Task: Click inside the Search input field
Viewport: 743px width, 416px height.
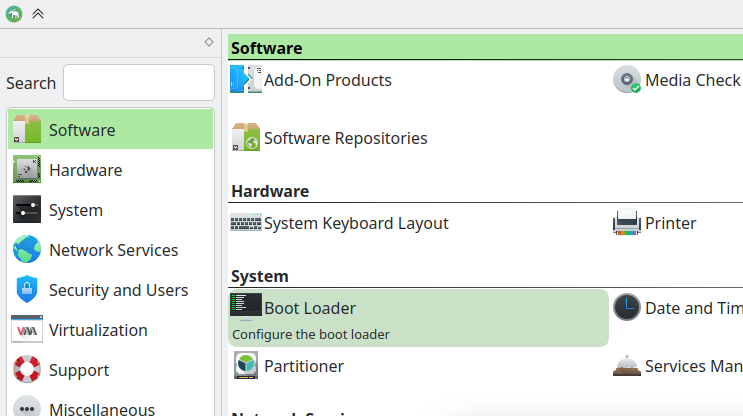Action: (138, 83)
